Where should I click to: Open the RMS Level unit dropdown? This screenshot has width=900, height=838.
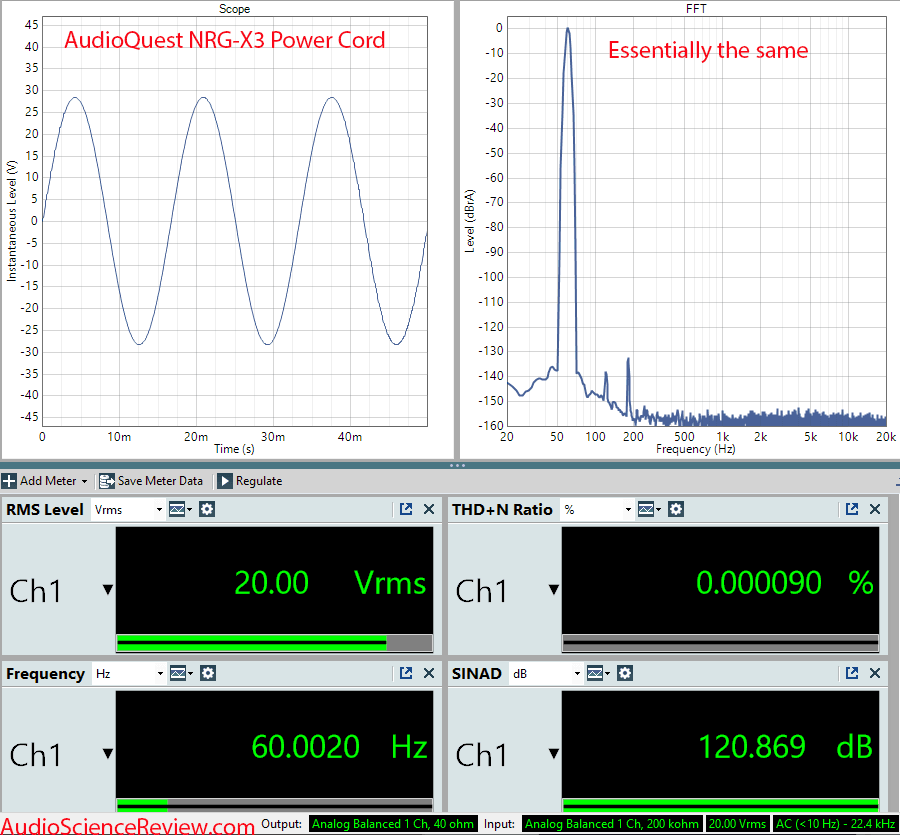coord(129,510)
